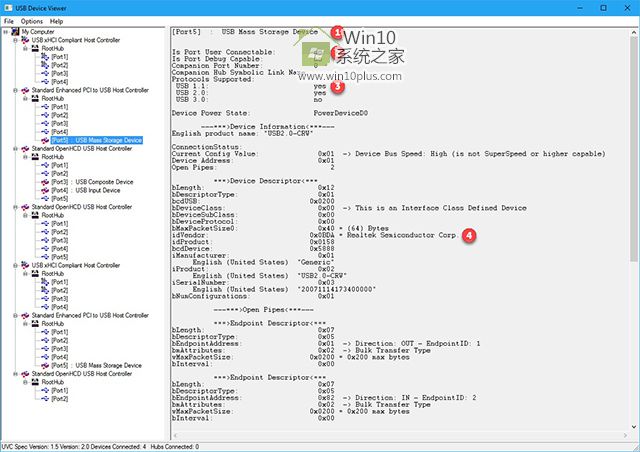Click the USB Composite Device port icon

tap(45, 182)
